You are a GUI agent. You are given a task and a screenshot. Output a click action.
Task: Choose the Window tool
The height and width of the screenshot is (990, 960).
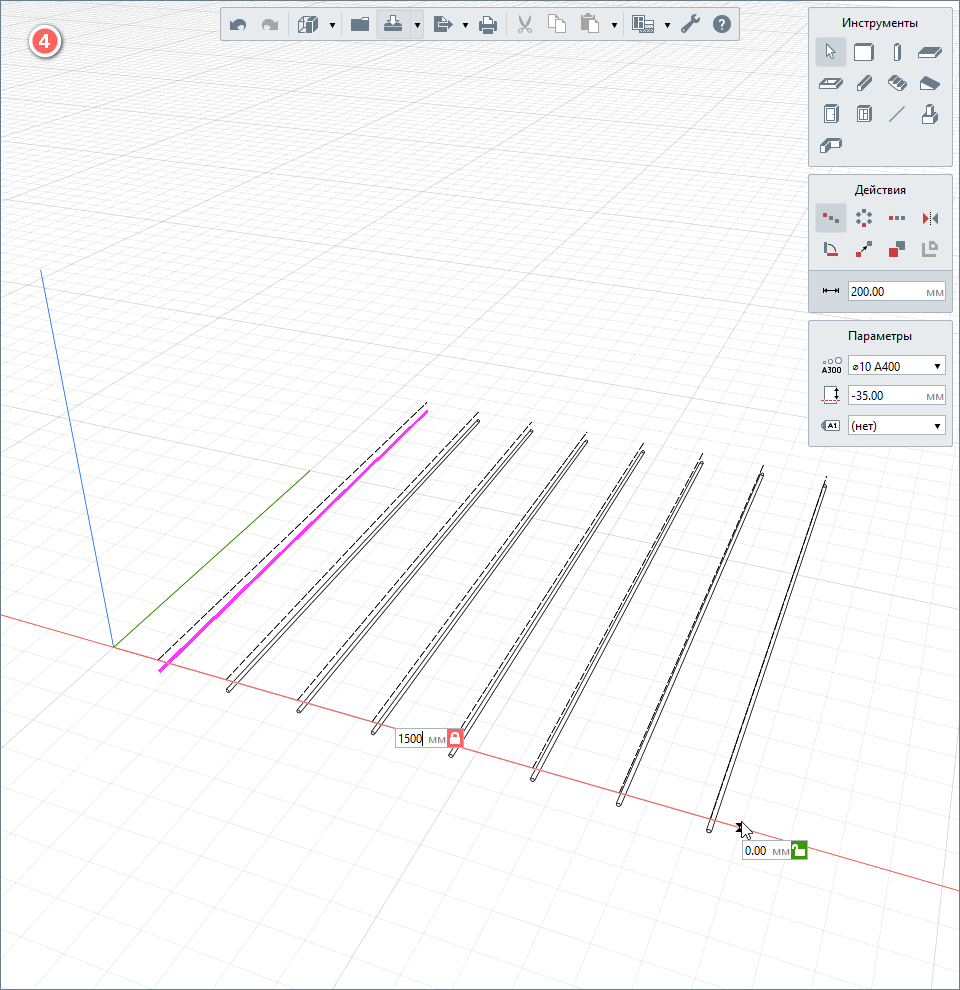[x=863, y=114]
